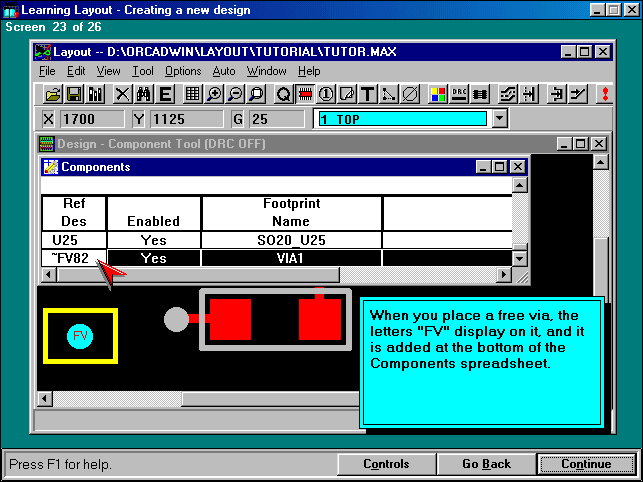Select the Text tool T icon
Image resolution: width=643 pixels, height=482 pixels.
point(367,94)
